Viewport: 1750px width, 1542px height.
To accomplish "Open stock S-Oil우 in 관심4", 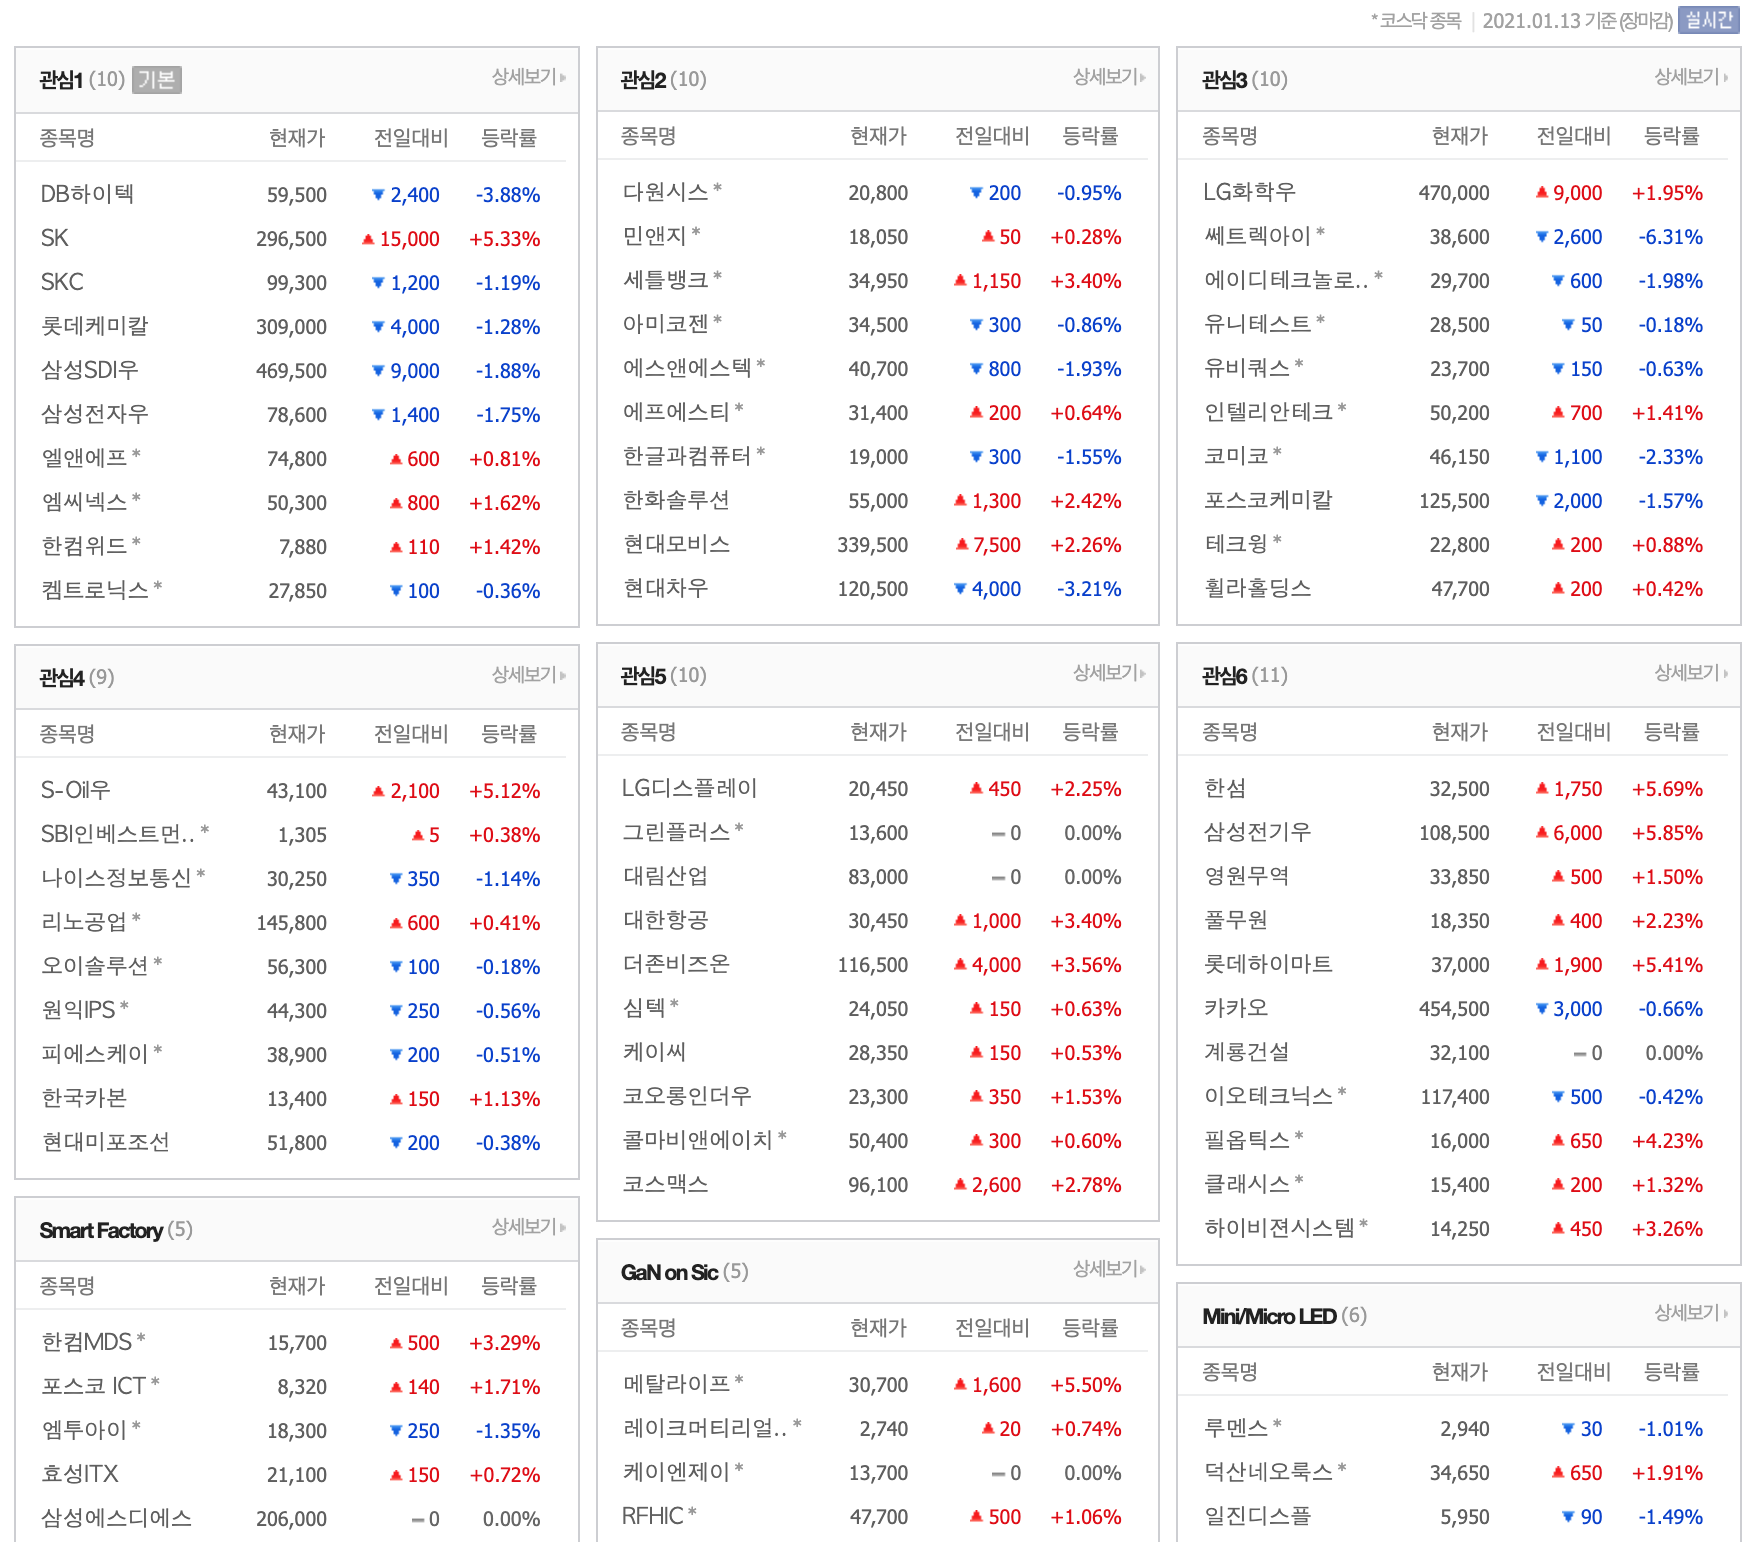I will click(x=75, y=790).
